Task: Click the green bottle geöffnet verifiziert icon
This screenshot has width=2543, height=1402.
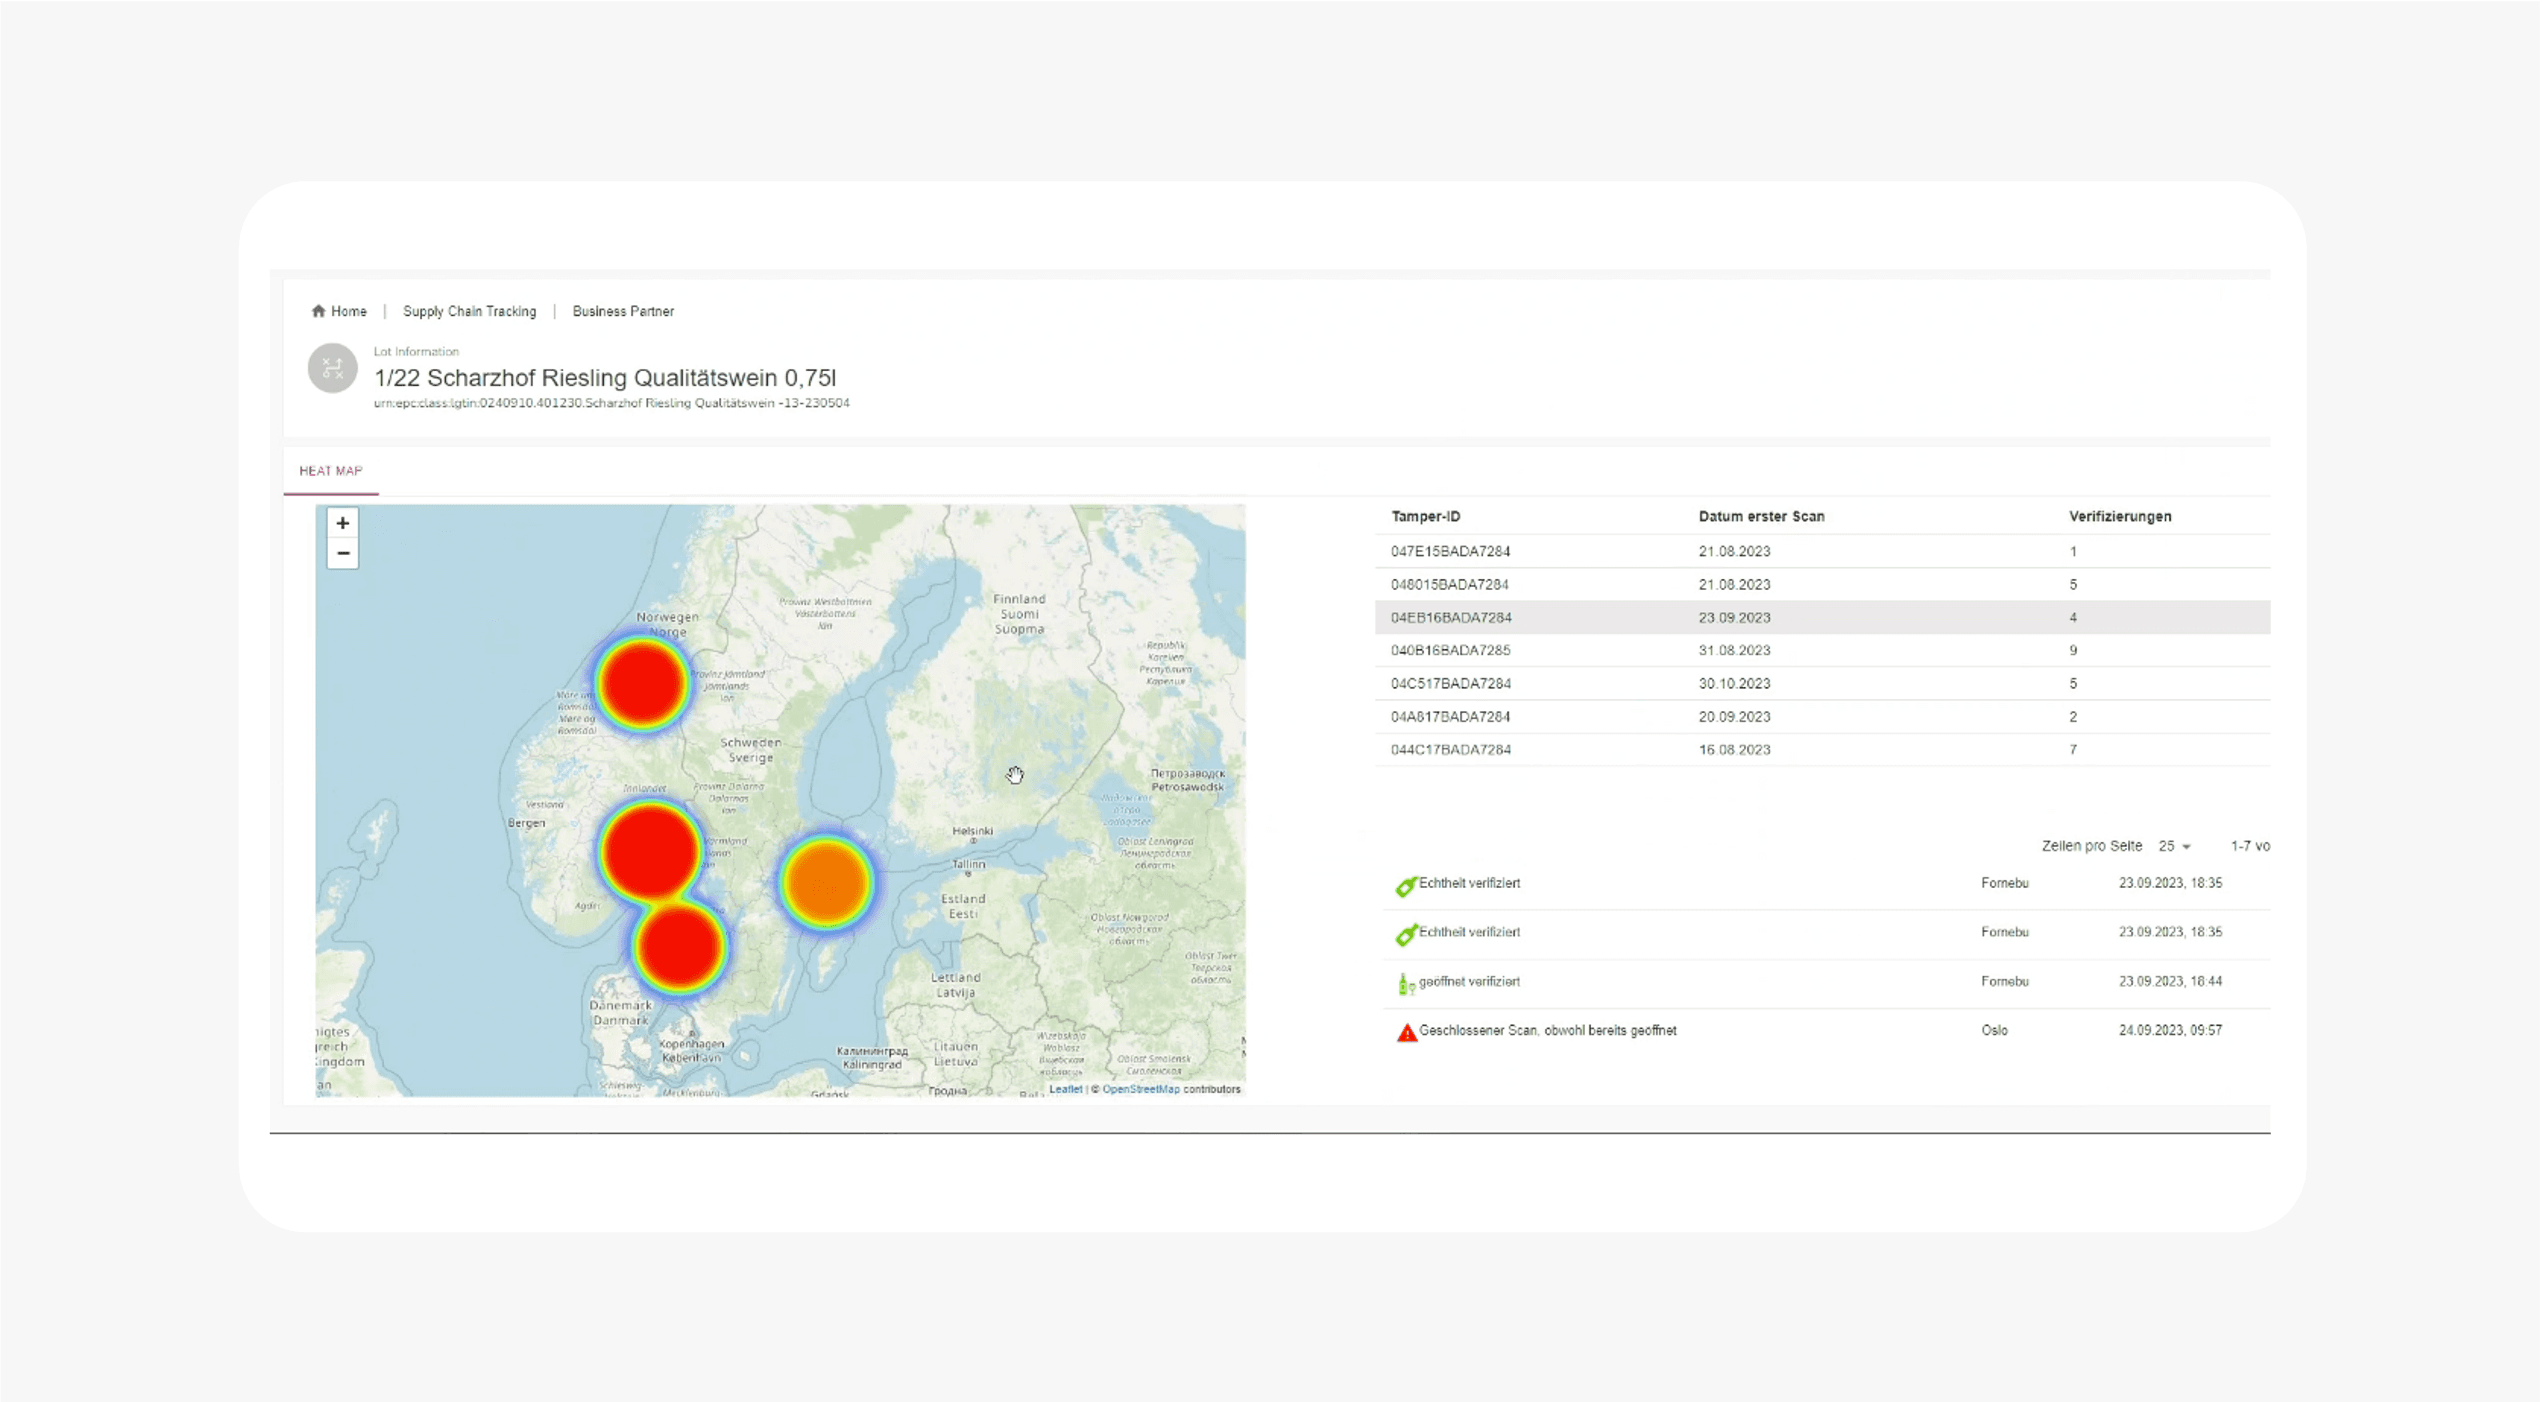Action: click(x=1405, y=984)
